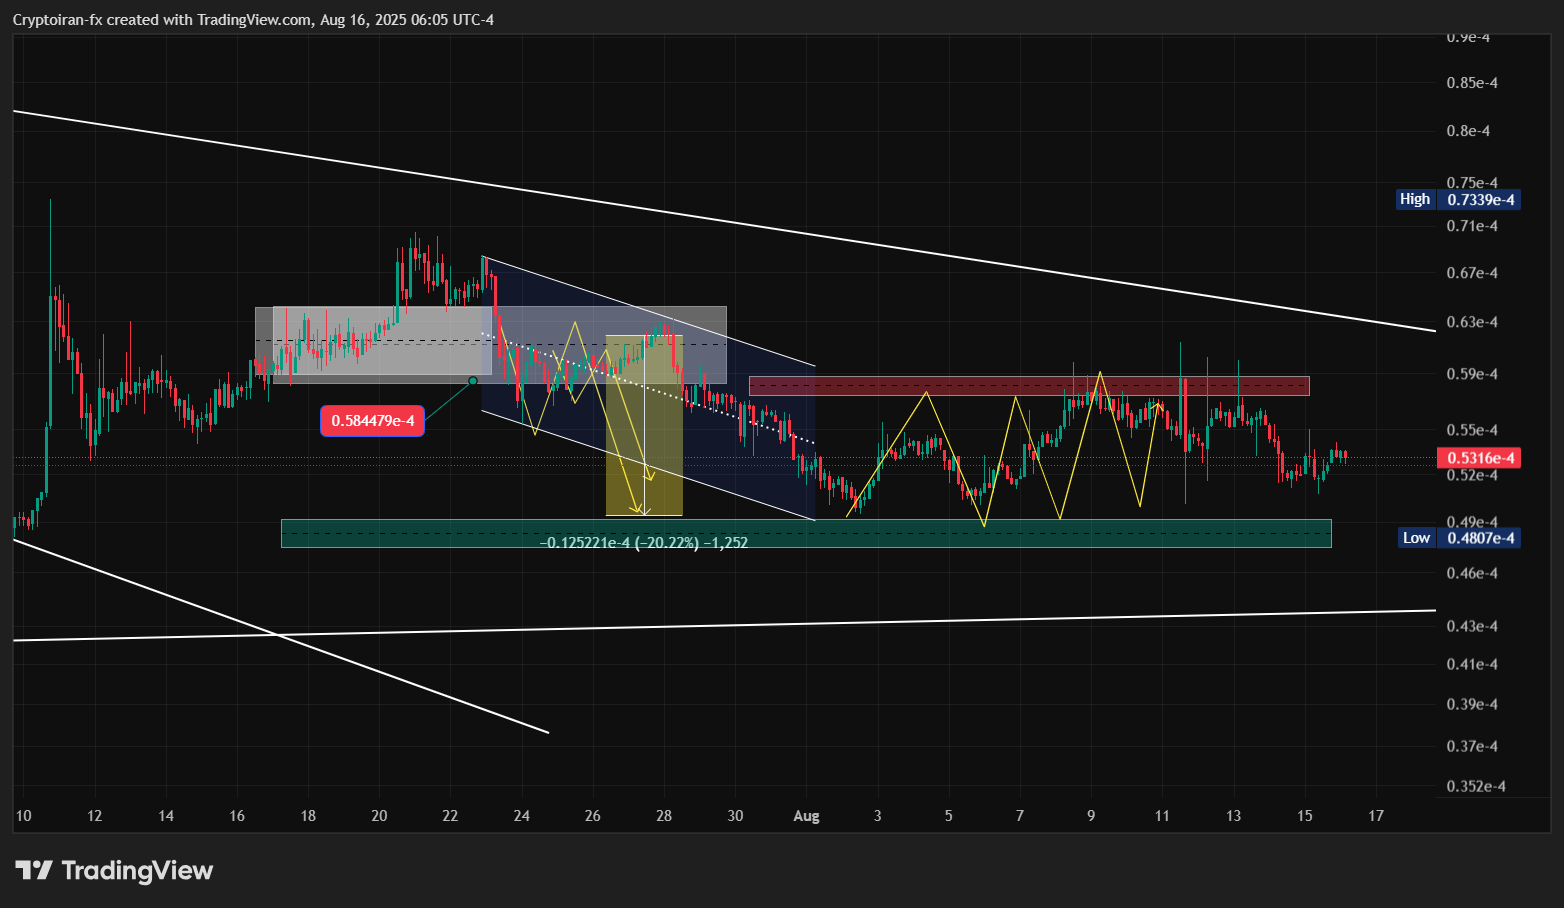Click the date label 17 on time axis
Screen dimensions: 1564x908
click(1376, 816)
